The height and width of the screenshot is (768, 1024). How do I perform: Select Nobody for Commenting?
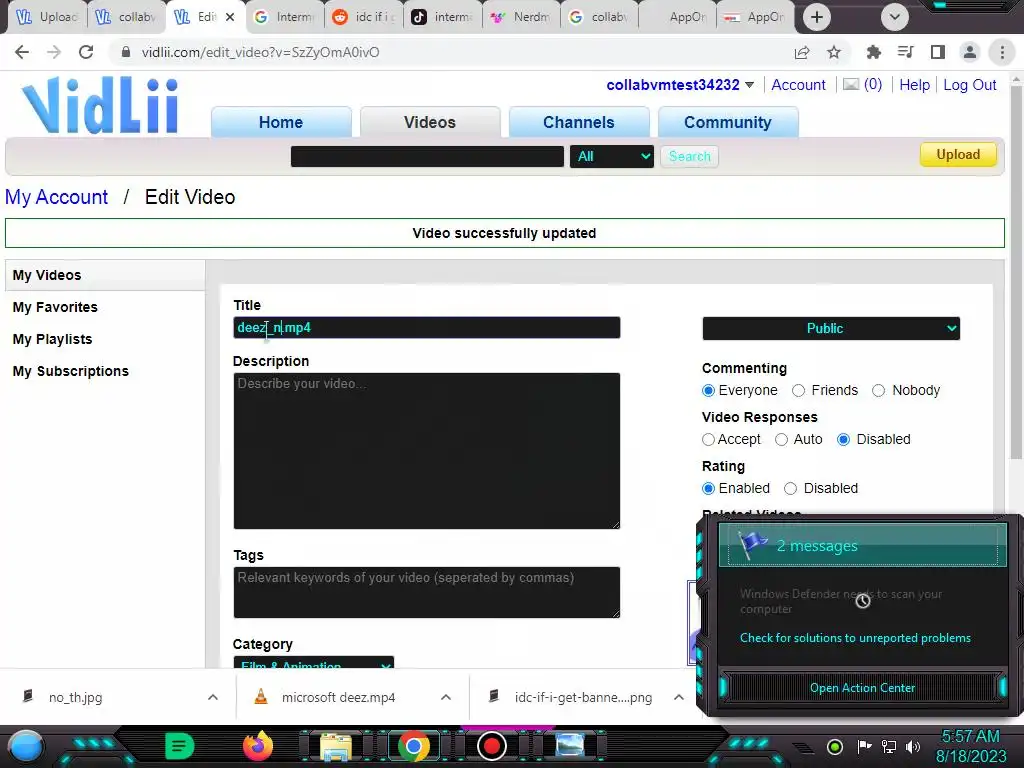878,391
